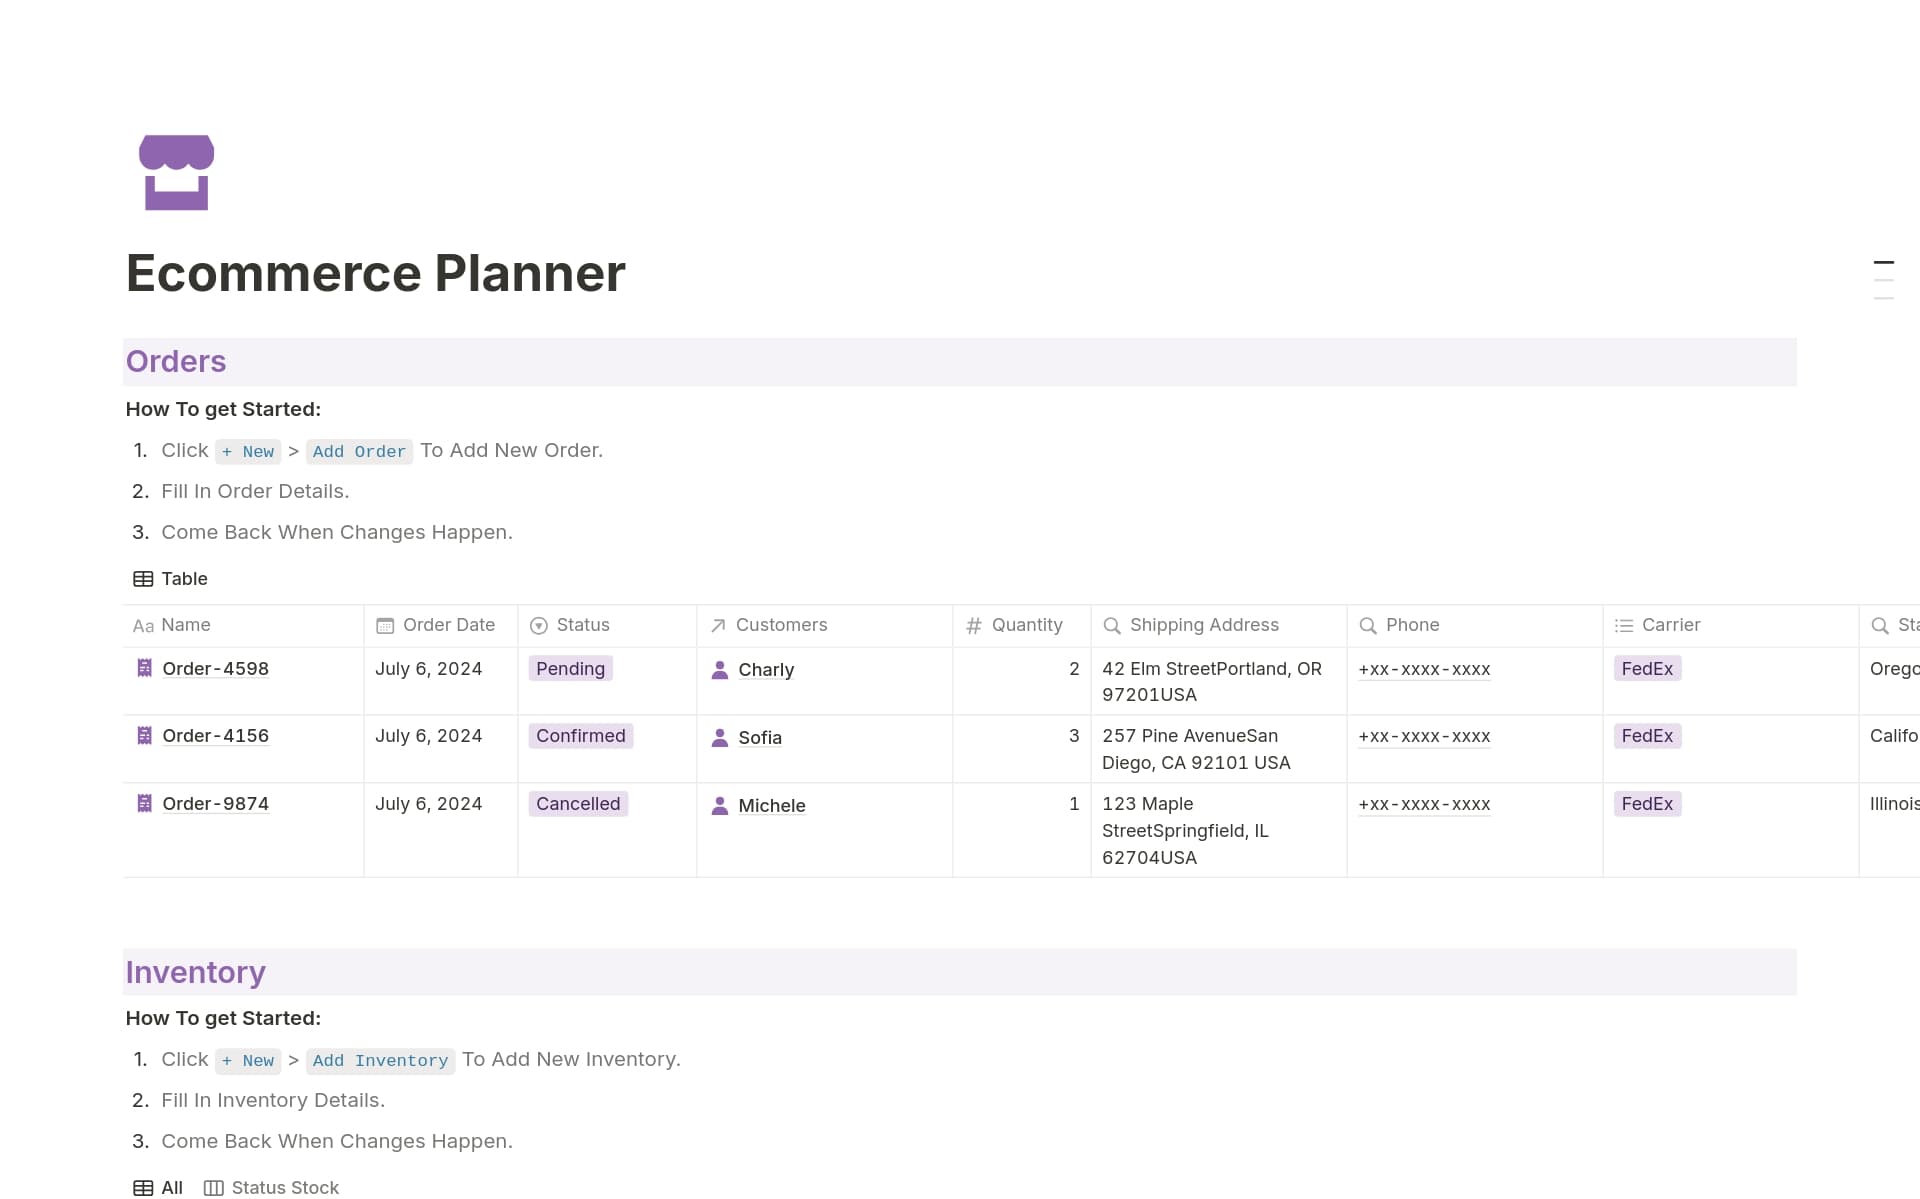Click the FedEx carrier tag on Order-4598
Viewport: 1920px width, 1199px height.
pyautogui.click(x=1646, y=668)
